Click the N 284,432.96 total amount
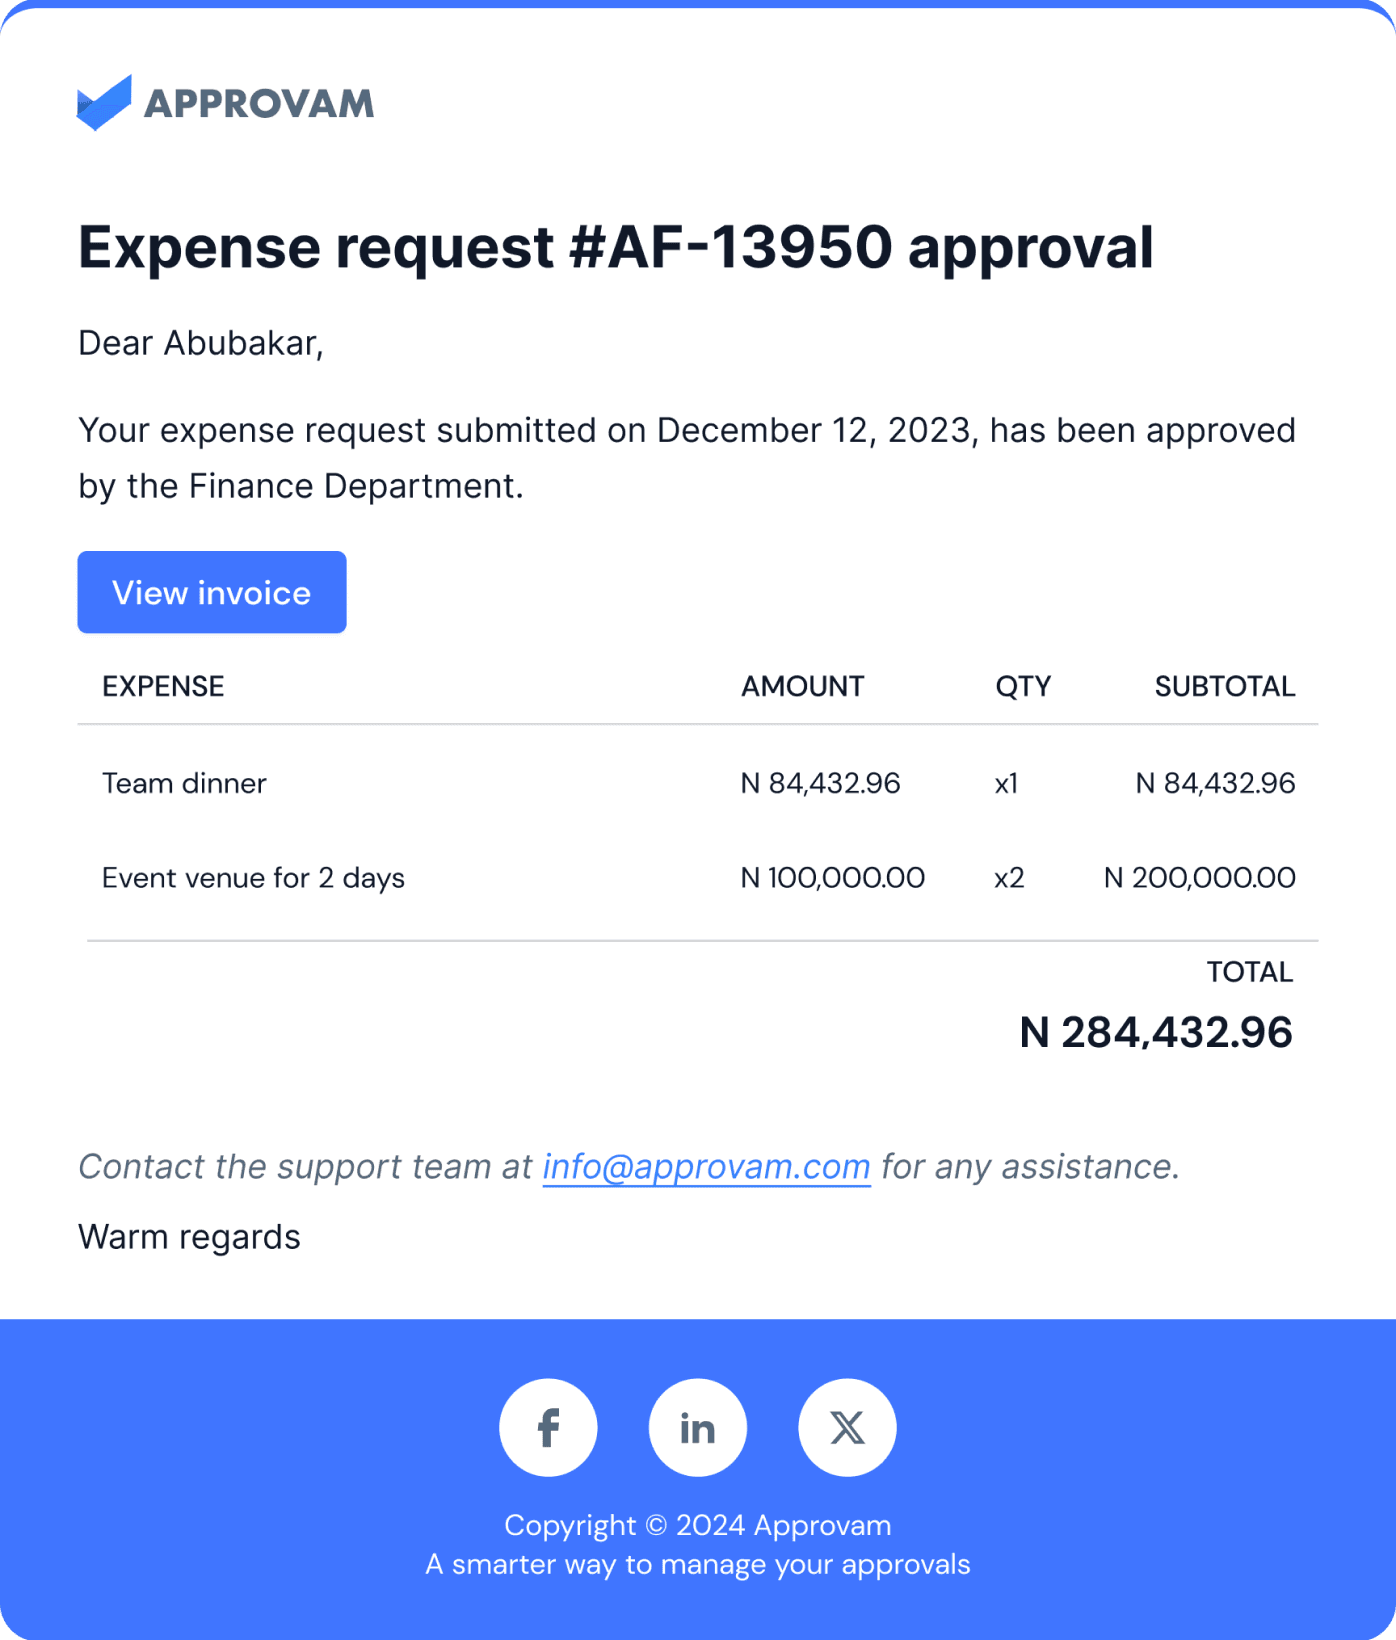 tap(1156, 1032)
